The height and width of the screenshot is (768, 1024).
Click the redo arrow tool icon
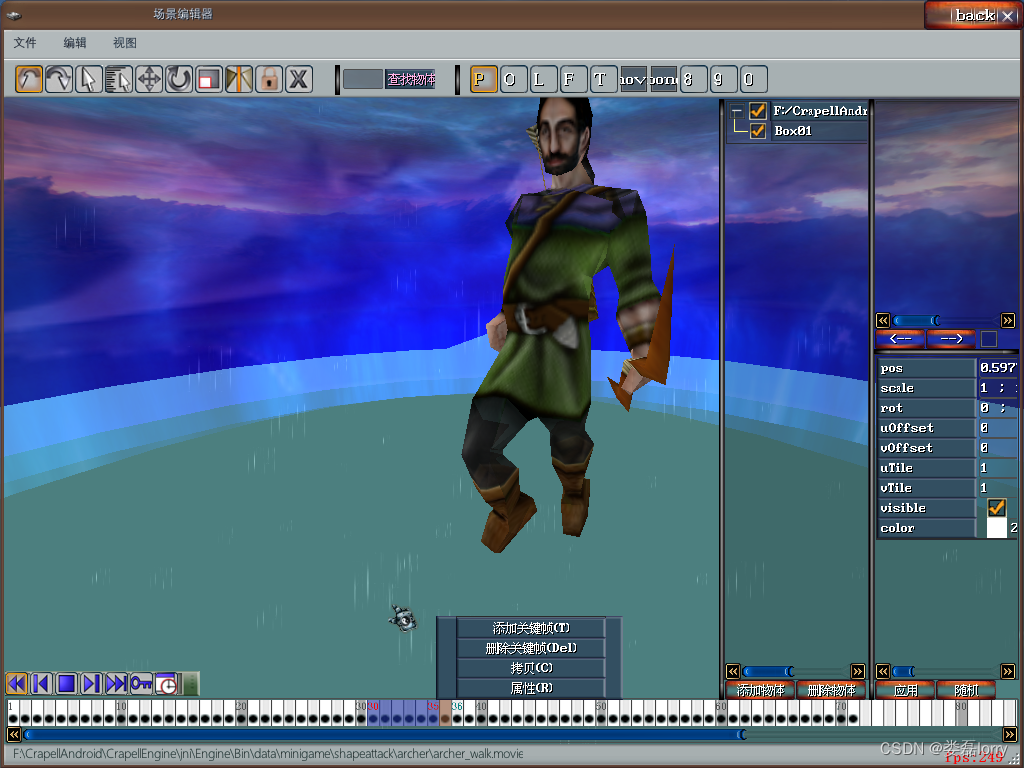click(59, 80)
